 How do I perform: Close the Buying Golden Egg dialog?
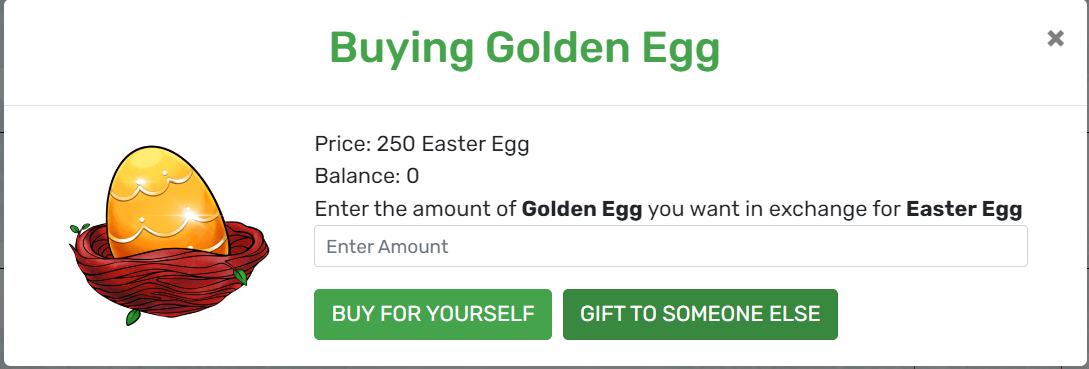(1055, 38)
